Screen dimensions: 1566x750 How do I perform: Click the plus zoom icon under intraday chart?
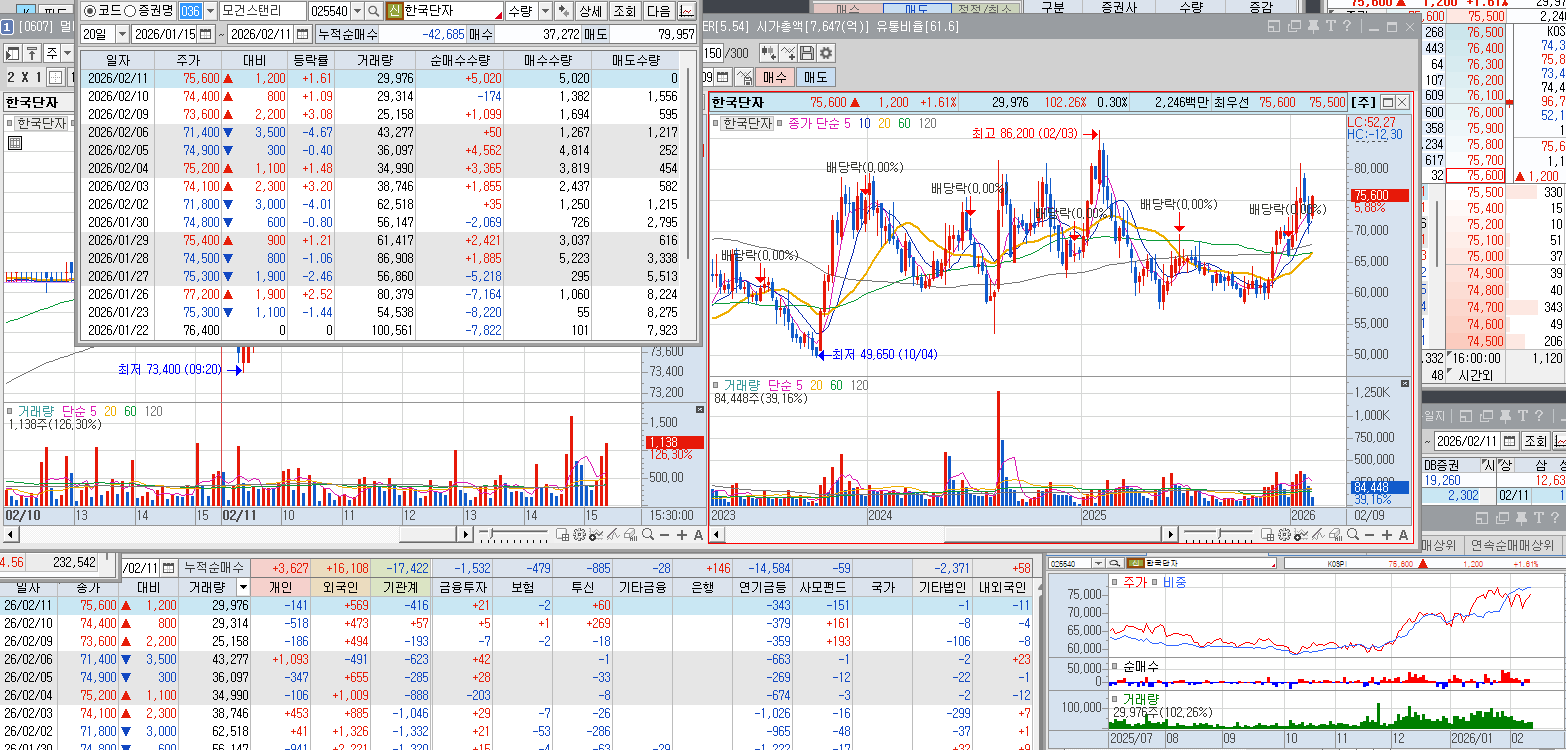click(682, 535)
